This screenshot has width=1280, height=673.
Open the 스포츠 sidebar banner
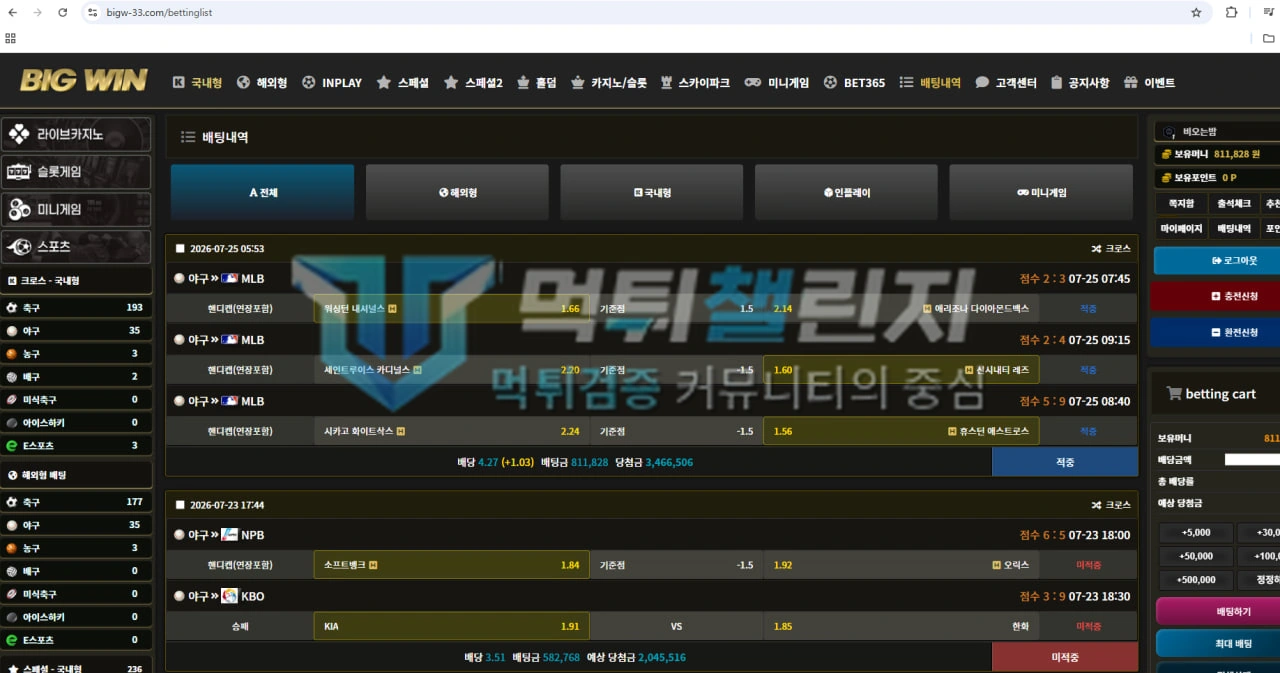tap(77, 246)
